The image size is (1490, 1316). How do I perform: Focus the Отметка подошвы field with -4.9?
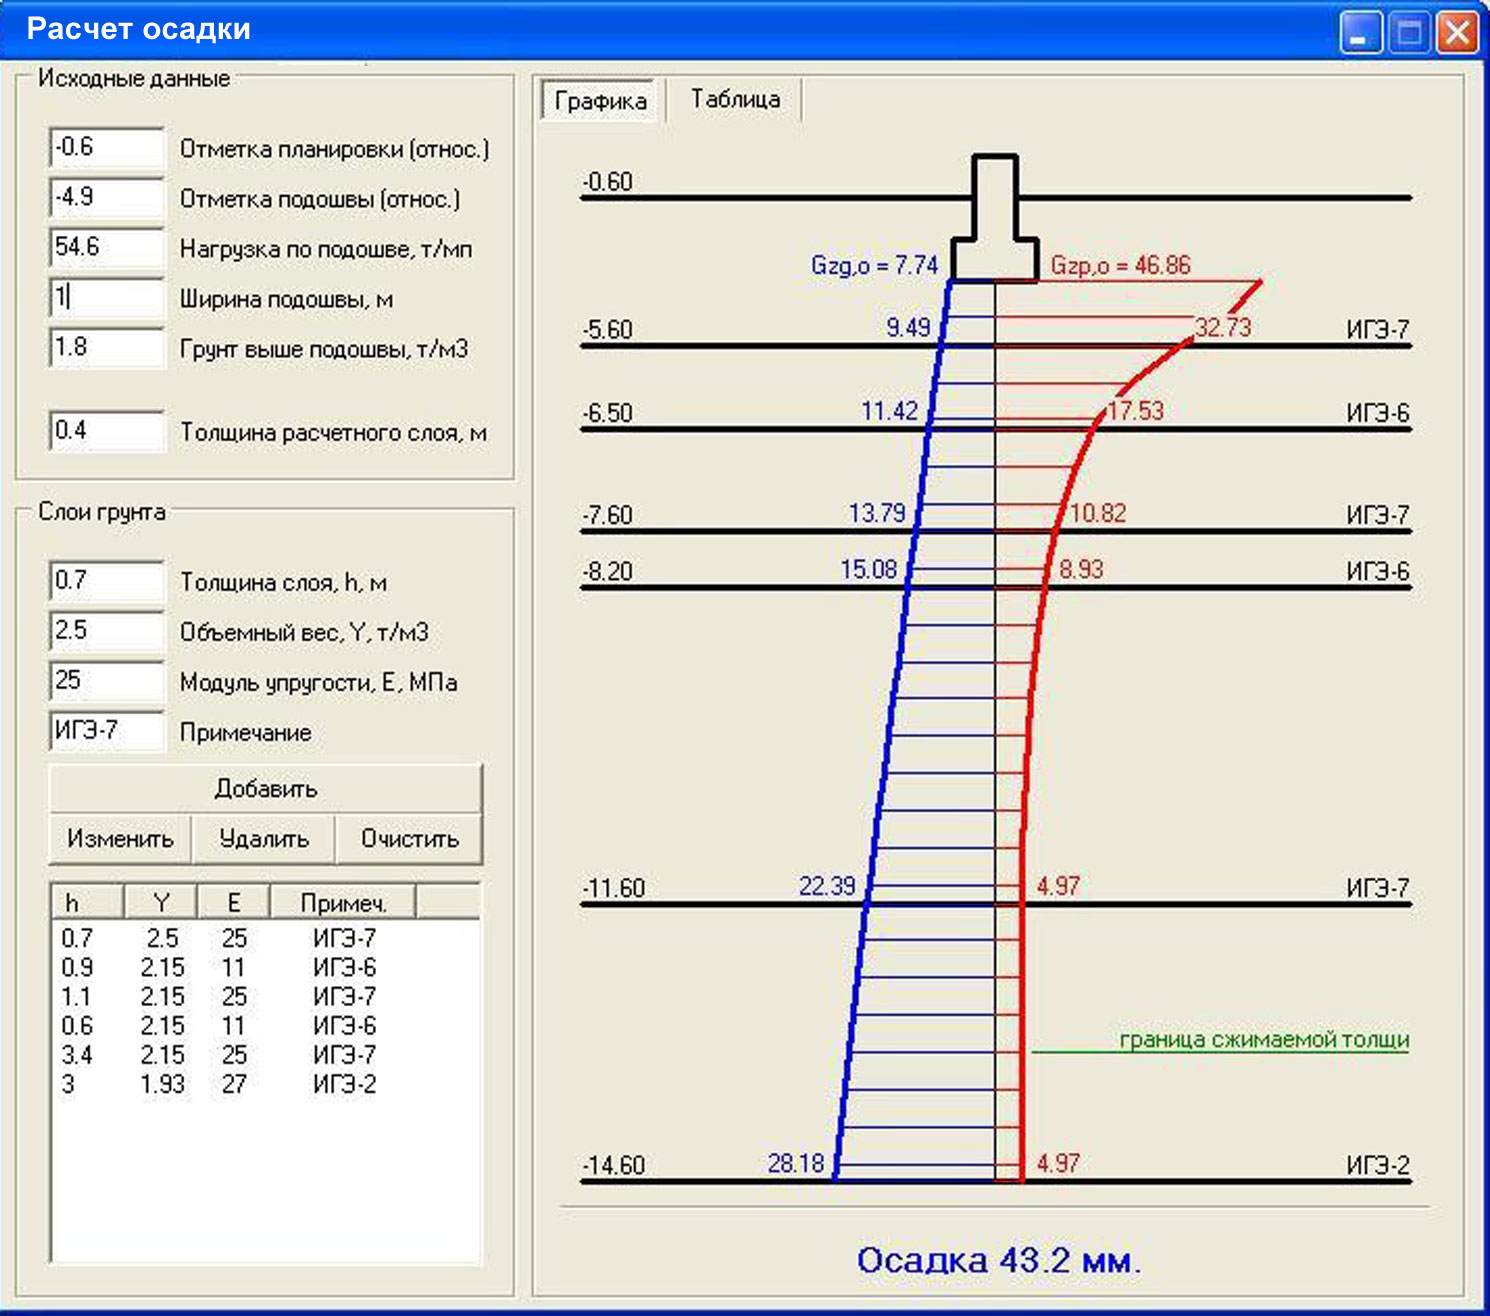click(106, 197)
